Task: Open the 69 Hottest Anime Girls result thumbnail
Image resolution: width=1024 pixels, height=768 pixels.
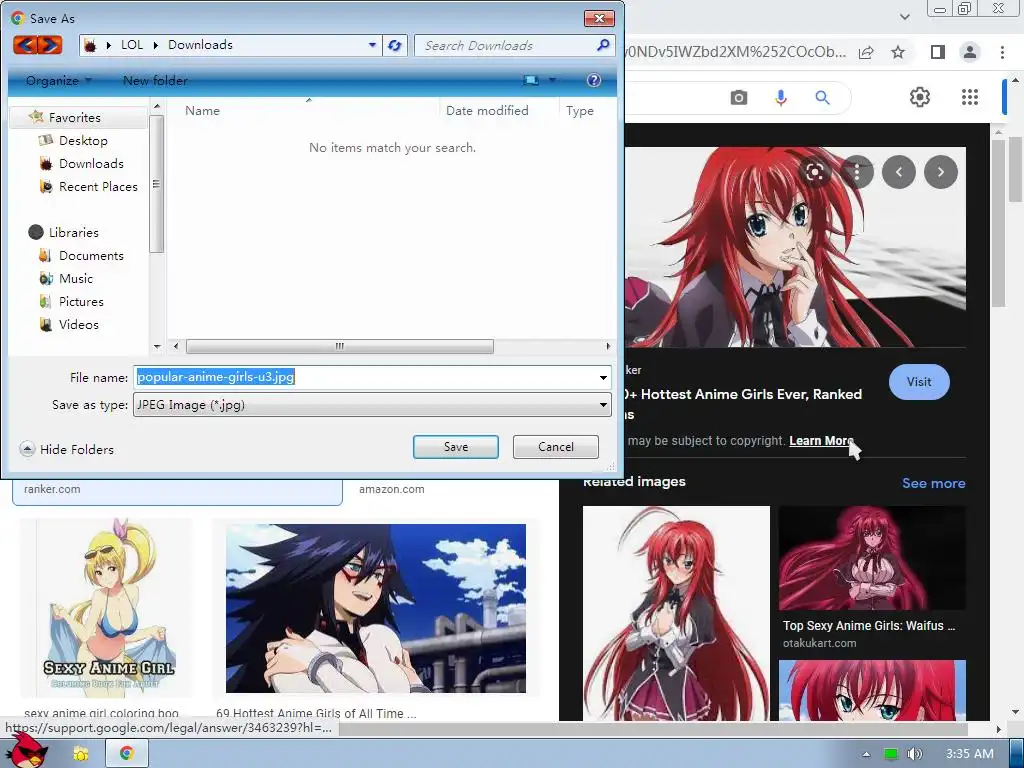Action: 376,608
